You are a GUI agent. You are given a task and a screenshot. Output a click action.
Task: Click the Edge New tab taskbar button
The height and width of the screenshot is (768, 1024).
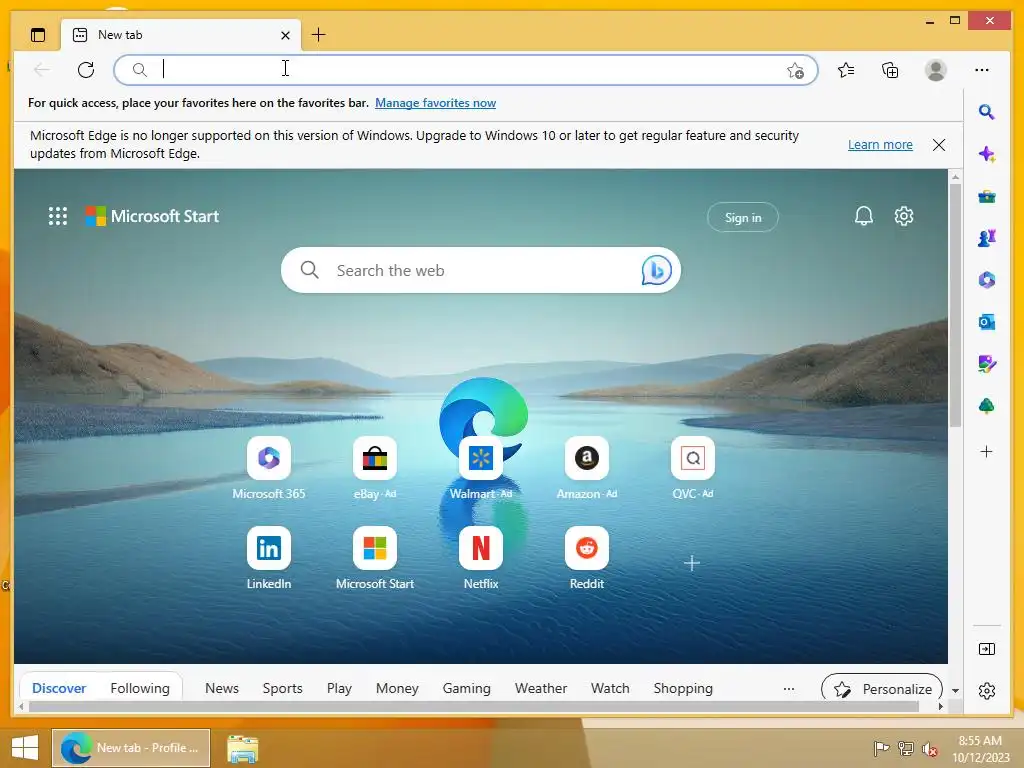[x=131, y=748]
